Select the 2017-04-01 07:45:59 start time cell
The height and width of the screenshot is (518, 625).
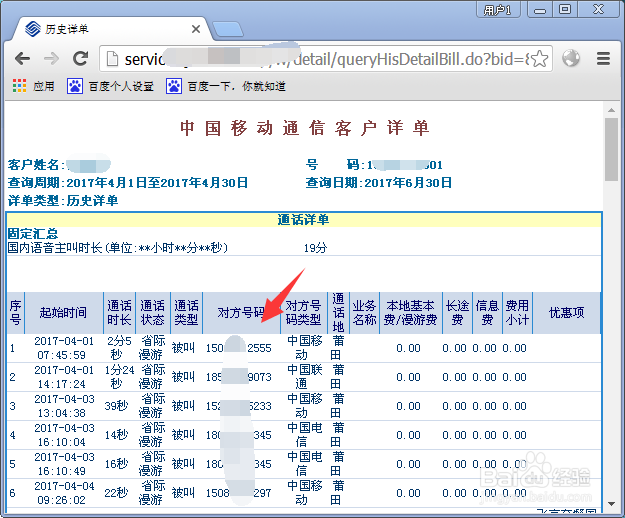(x=64, y=348)
